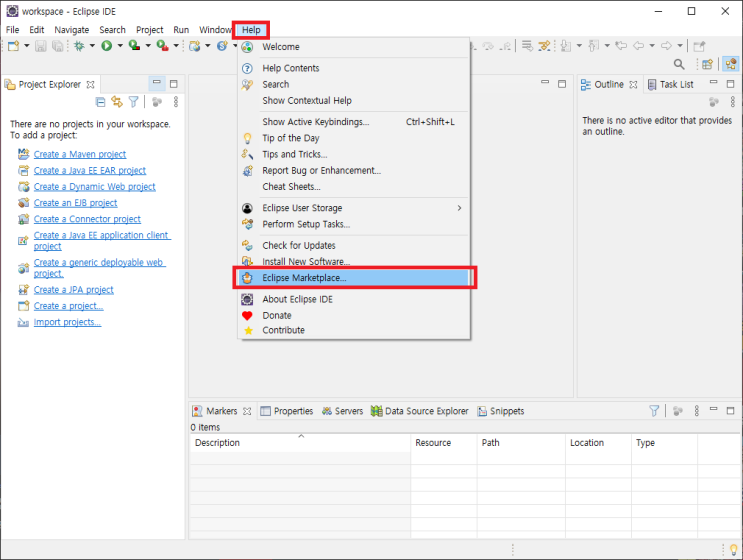Click the Run External Tools toolbar icon
Viewport: 743px width, 560px height.
point(163,46)
